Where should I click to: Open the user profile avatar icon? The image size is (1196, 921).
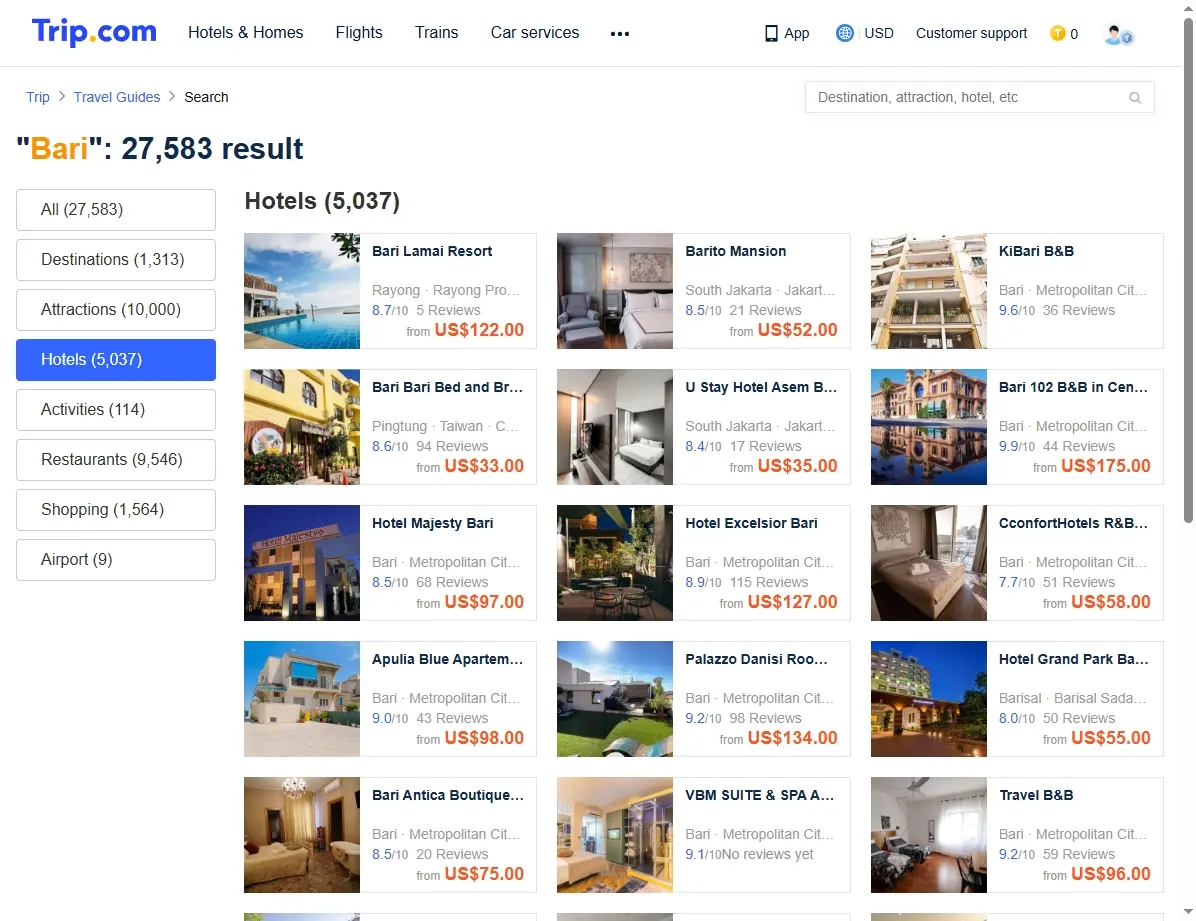point(1118,34)
